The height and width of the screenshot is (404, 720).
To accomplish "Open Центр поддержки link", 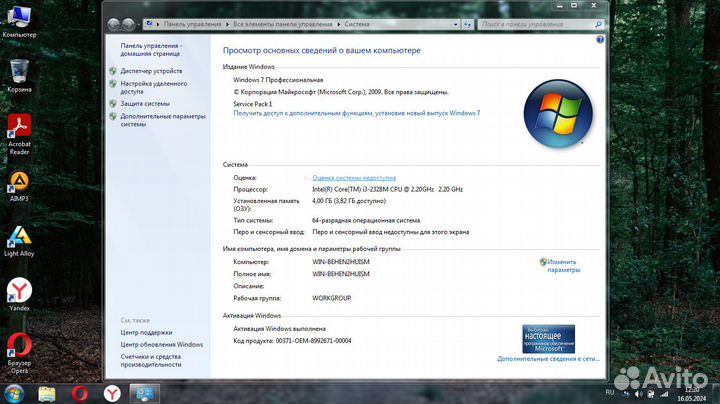I will pos(146,332).
